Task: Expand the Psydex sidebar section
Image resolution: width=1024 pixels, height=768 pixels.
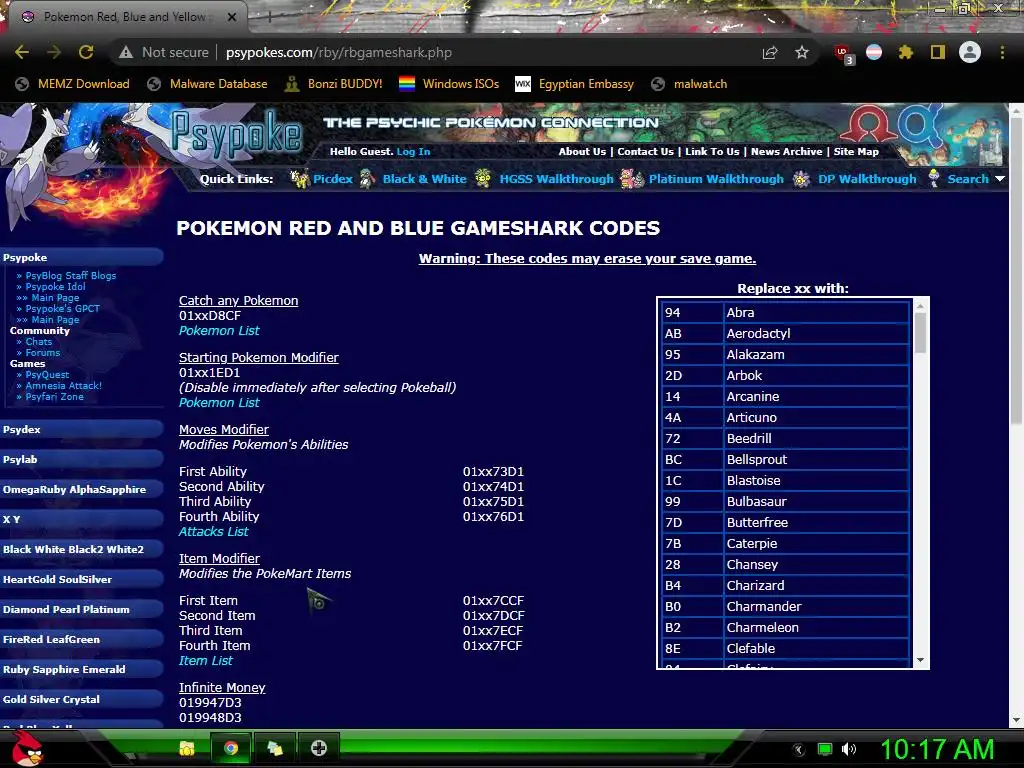Action: coord(82,430)
